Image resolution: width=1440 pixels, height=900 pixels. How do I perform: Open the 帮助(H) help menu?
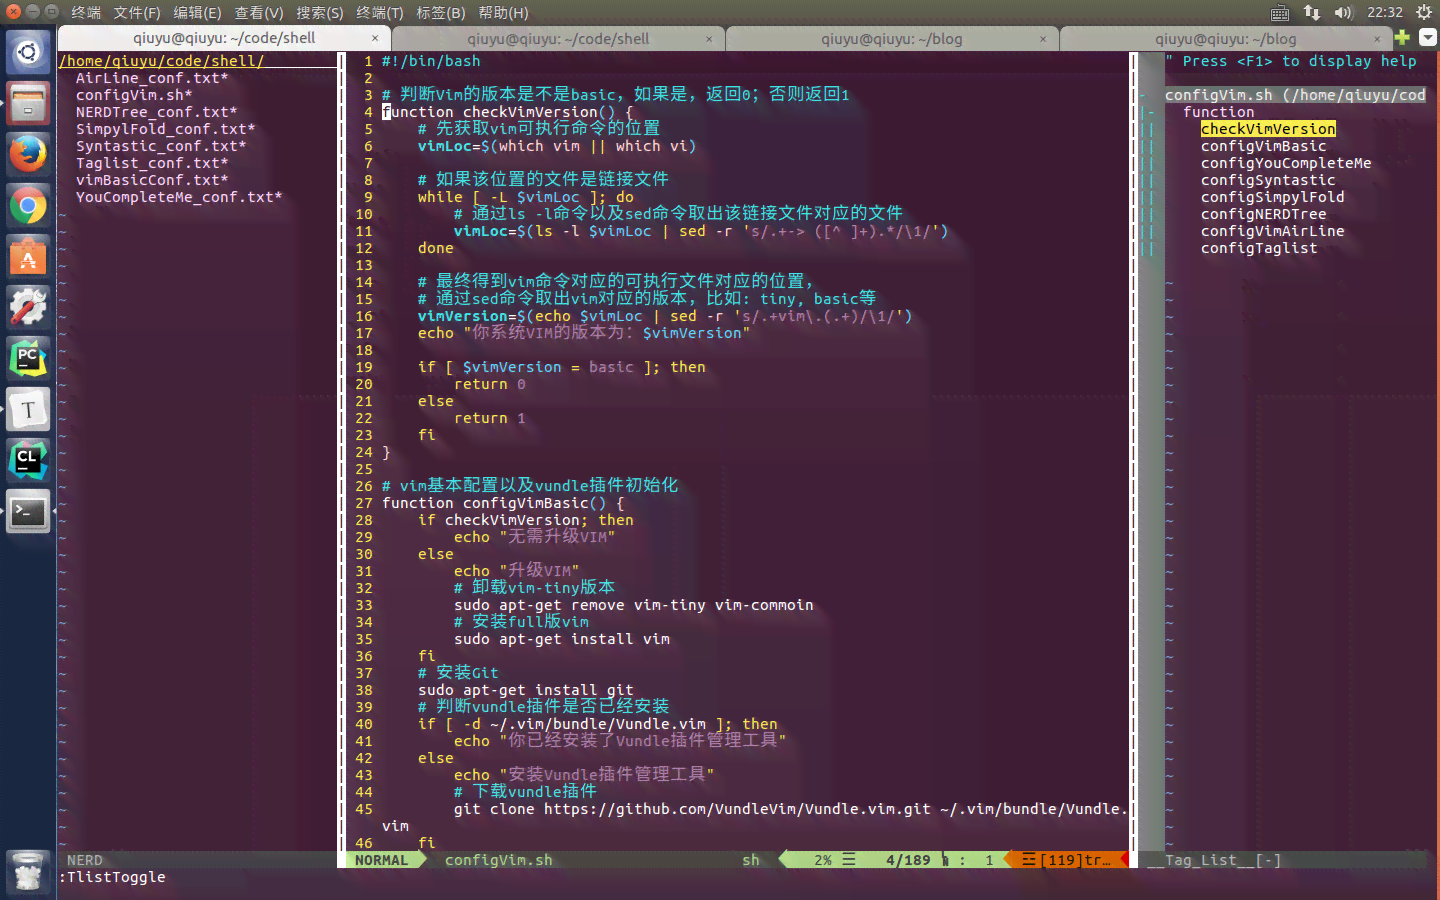point(503,12)
